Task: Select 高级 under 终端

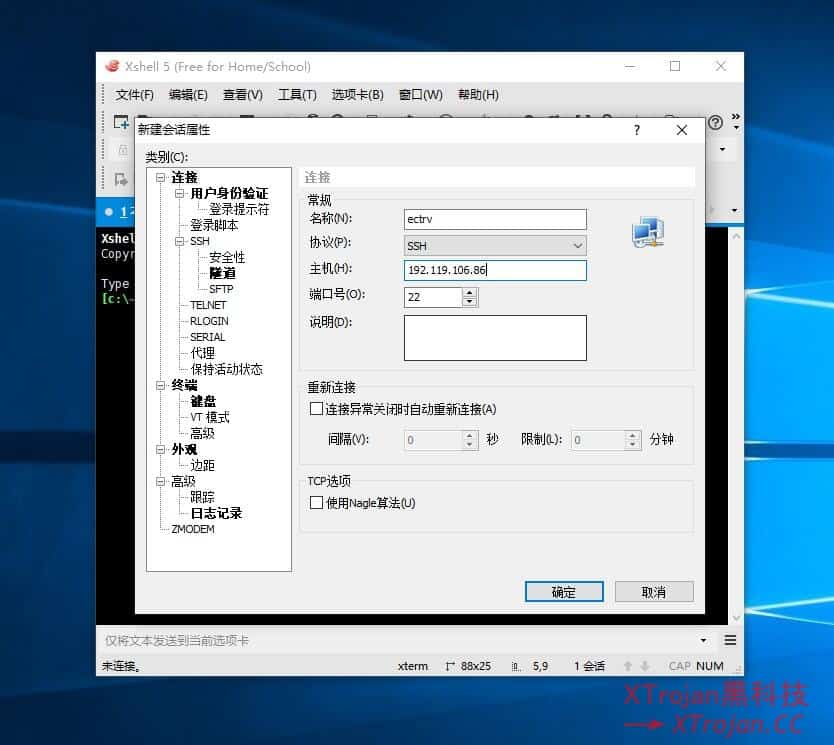Action: [x=203, y=433]
